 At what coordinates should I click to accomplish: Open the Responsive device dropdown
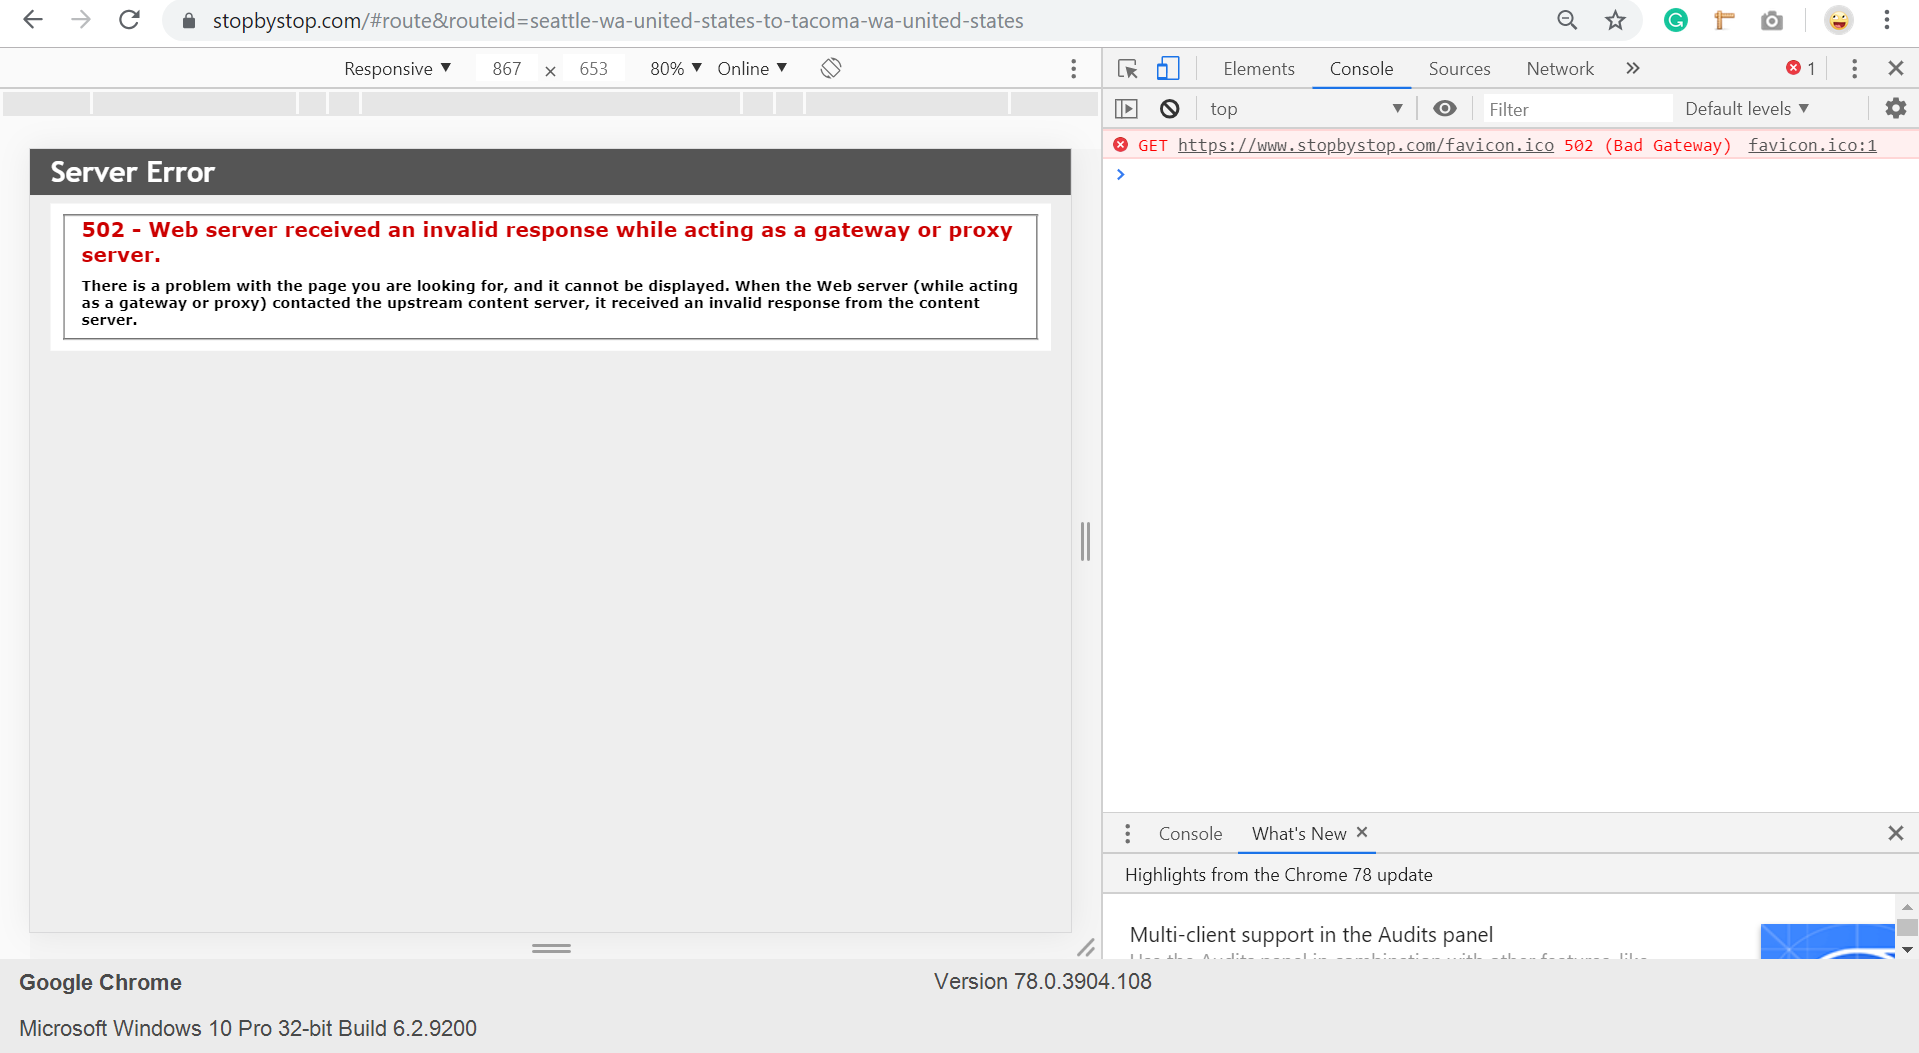point(397,68)
